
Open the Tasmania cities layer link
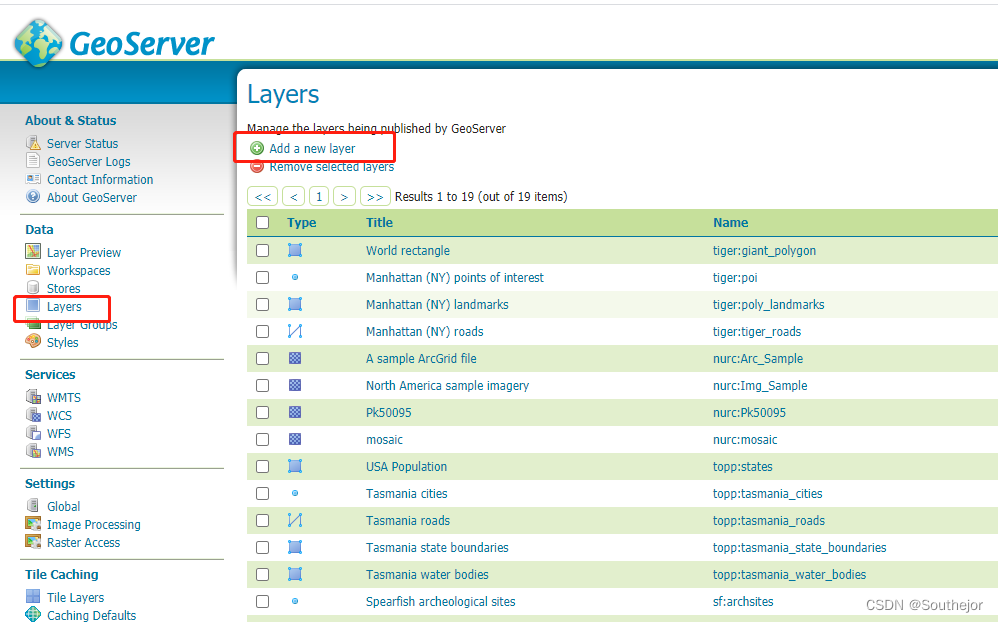pyautogui.click(x=407, y=493)
